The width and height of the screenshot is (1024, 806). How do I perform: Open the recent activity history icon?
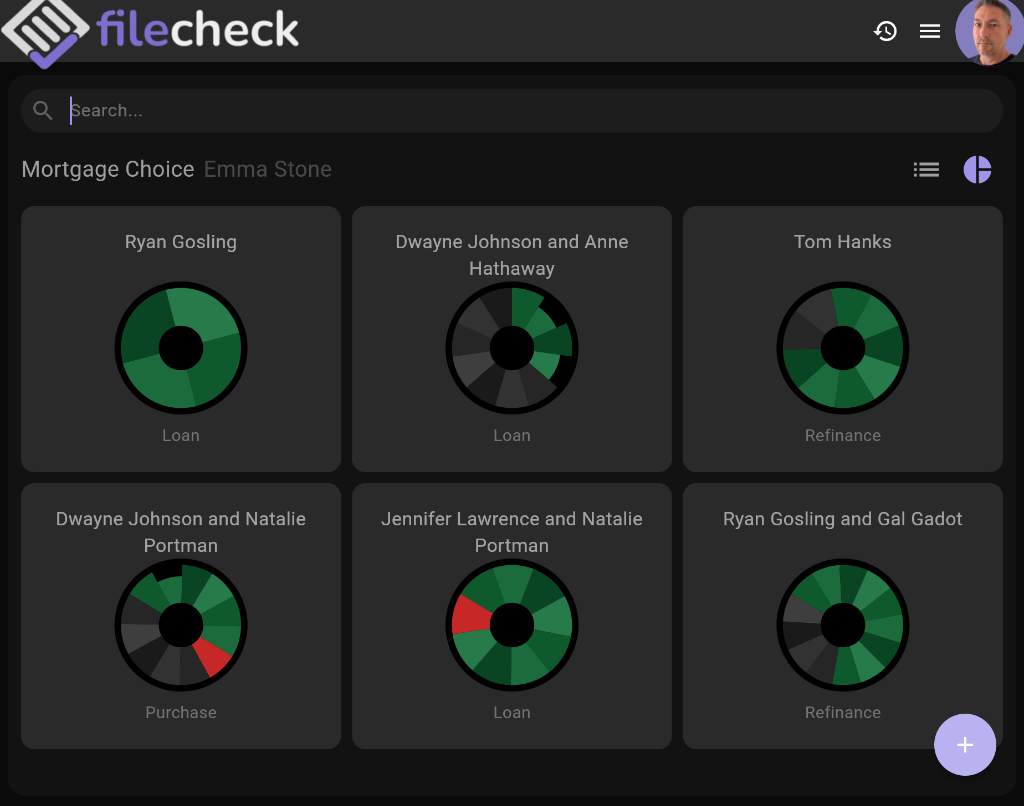tap(886, 31)
